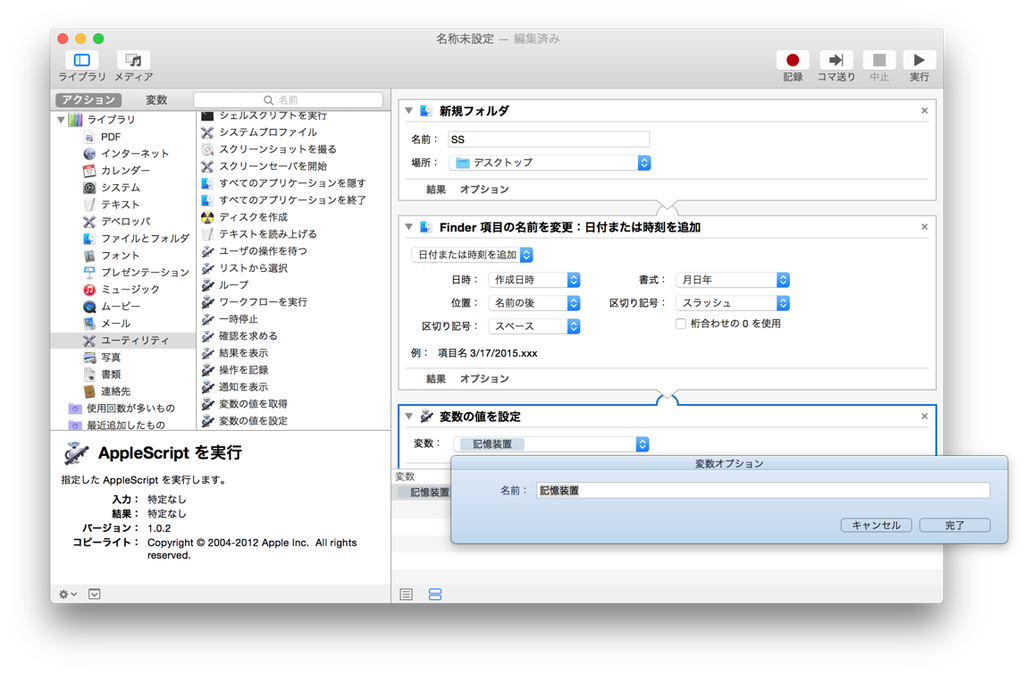Open the 変数 記憶装置 dropdown
Viewport: 1024px width, 675px height.
point(551,444)
